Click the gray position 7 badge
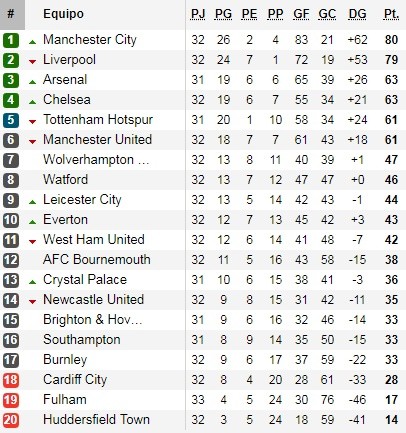 11,160
